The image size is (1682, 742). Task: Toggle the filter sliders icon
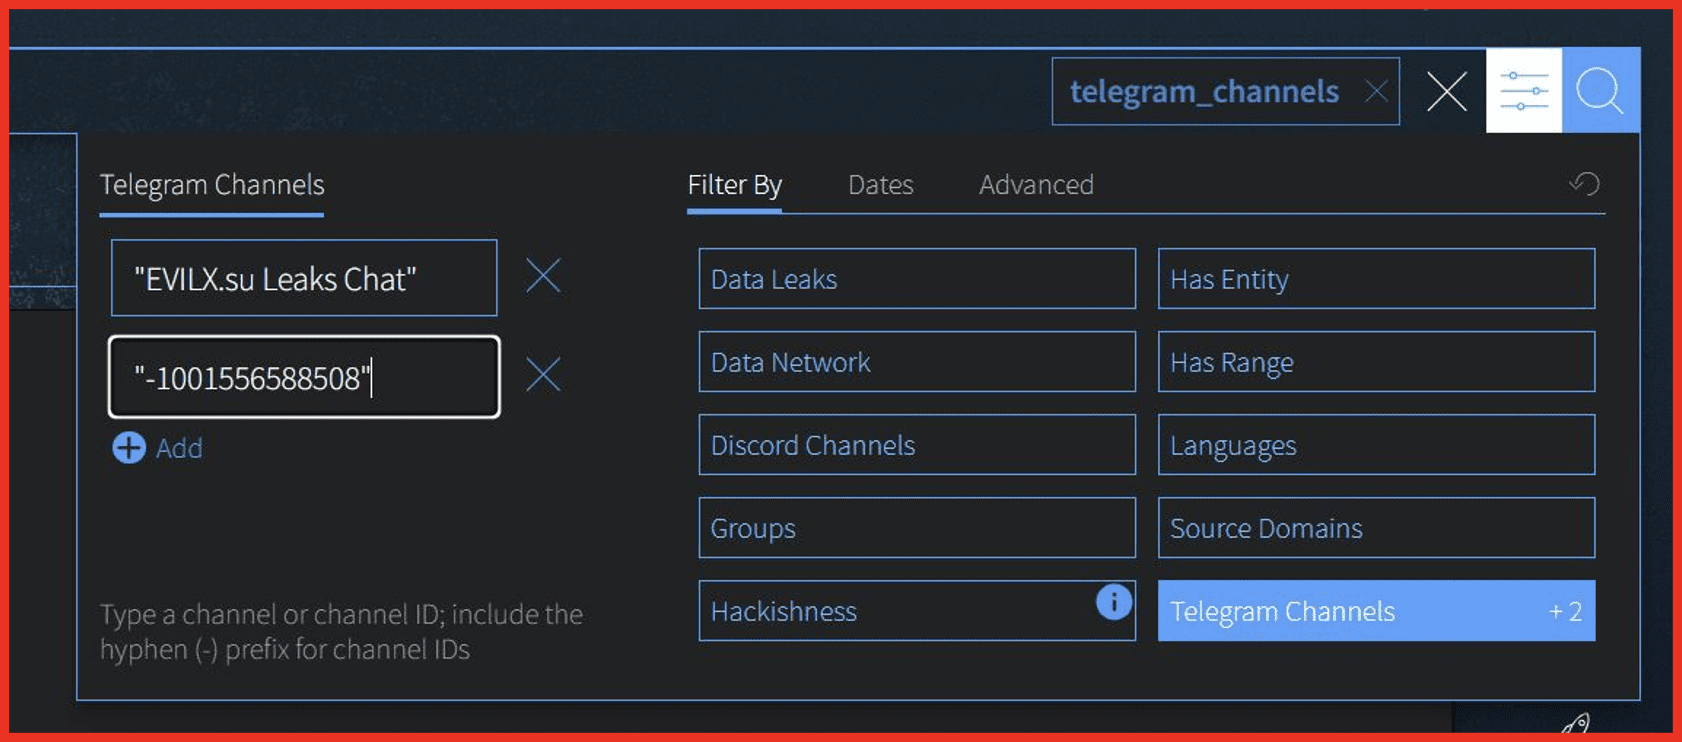[x=1524, y=91]
